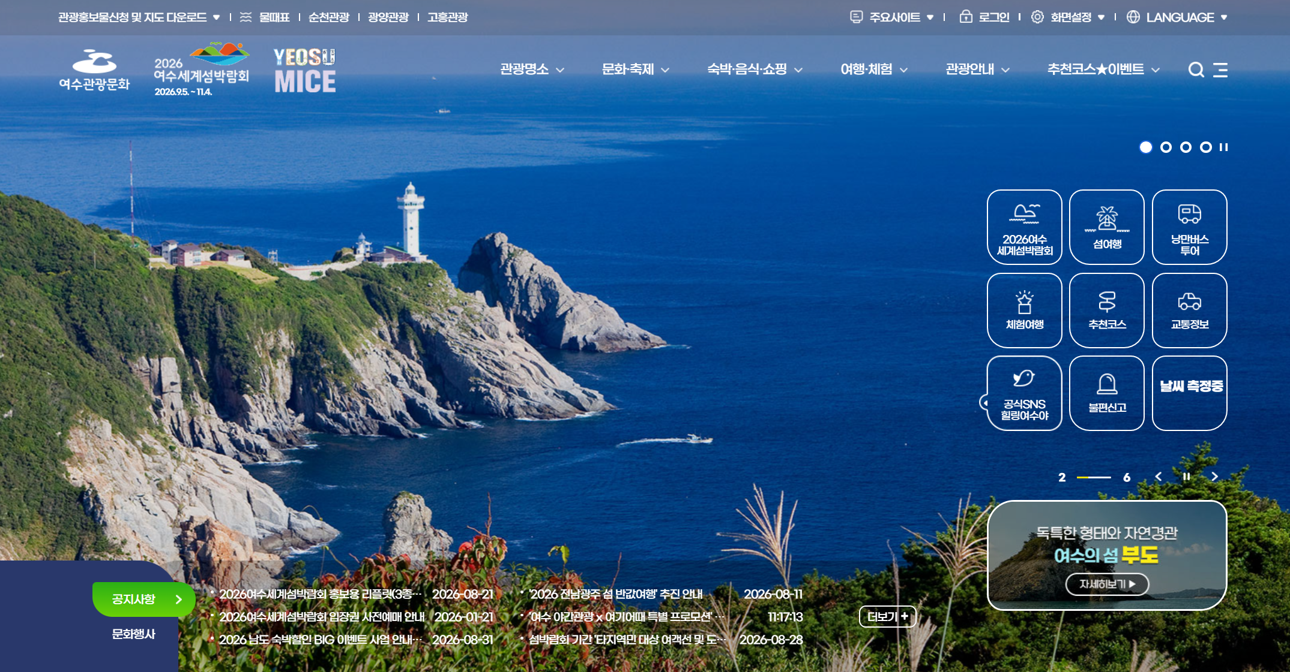1290x672 pixels.
Task: Open the 공식SNS 힐링여수야 icon
Action: pyautogui.click(x=1024, y=393)
